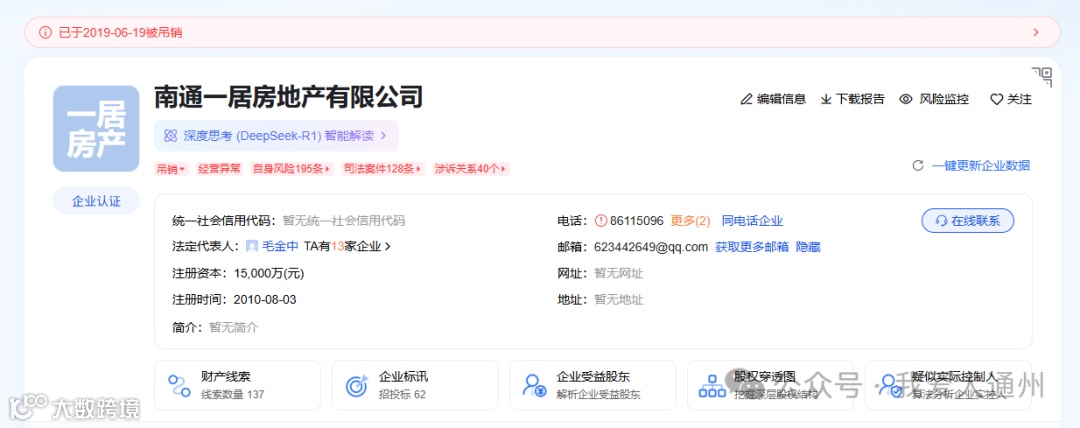Click the 编辑信息 pencil icon
The height and width of the screenshot is (428, 1080).
pyautogui.click(x=746, y=99)
